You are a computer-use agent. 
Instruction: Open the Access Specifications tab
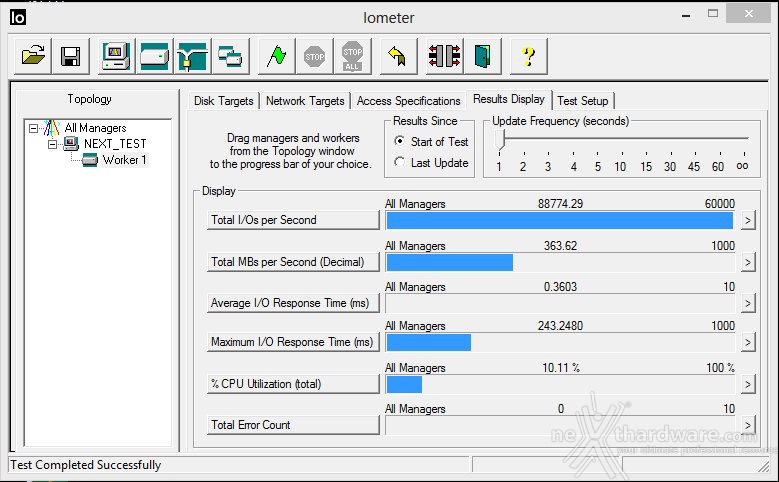408,101
